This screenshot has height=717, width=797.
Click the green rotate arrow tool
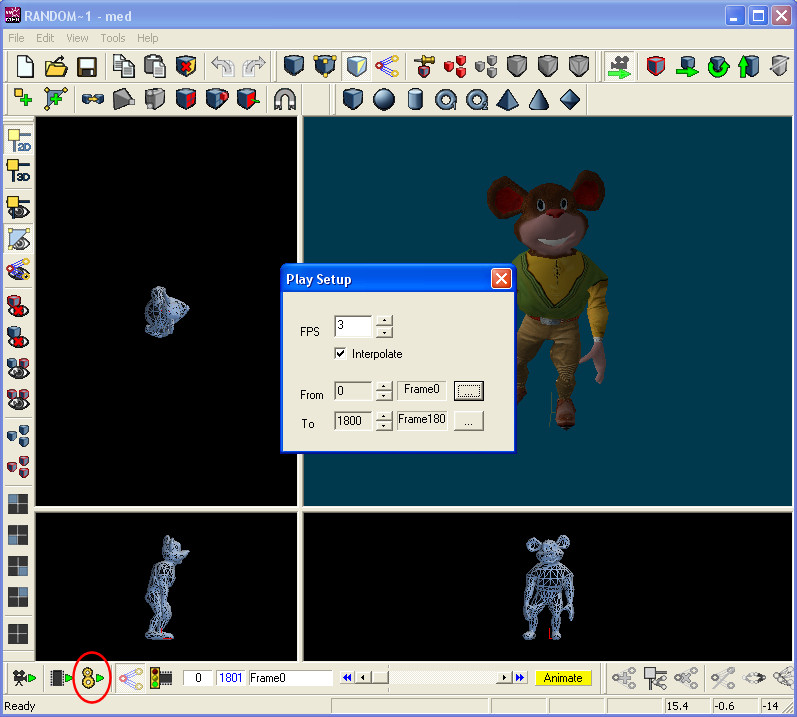point(718,67)
